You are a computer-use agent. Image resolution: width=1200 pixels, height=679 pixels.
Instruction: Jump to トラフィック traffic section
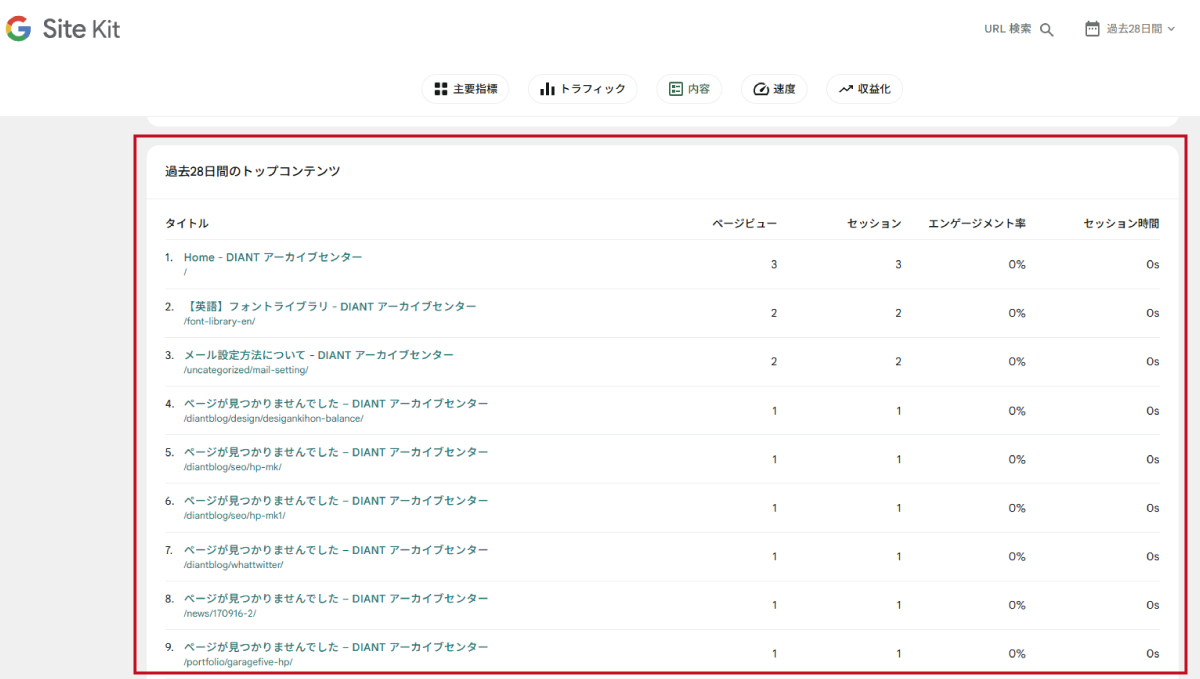pos(582,89)
